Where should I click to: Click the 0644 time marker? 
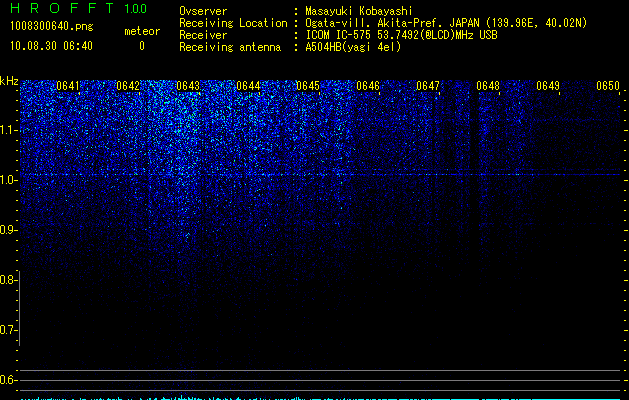(248, 86)
